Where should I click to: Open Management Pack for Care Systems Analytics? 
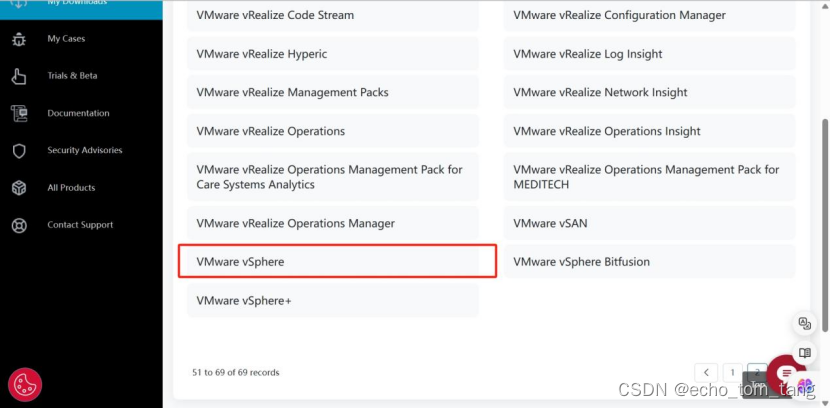point(333,177)
